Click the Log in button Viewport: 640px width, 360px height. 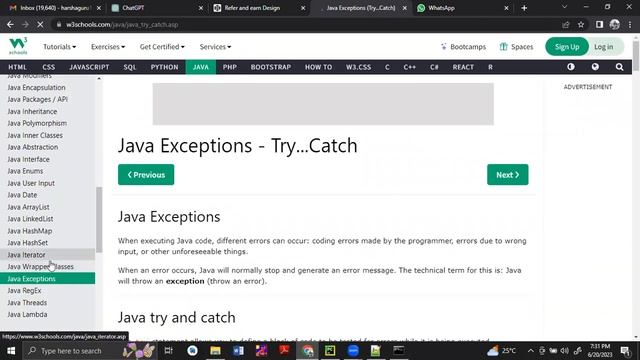click(604, 47)
